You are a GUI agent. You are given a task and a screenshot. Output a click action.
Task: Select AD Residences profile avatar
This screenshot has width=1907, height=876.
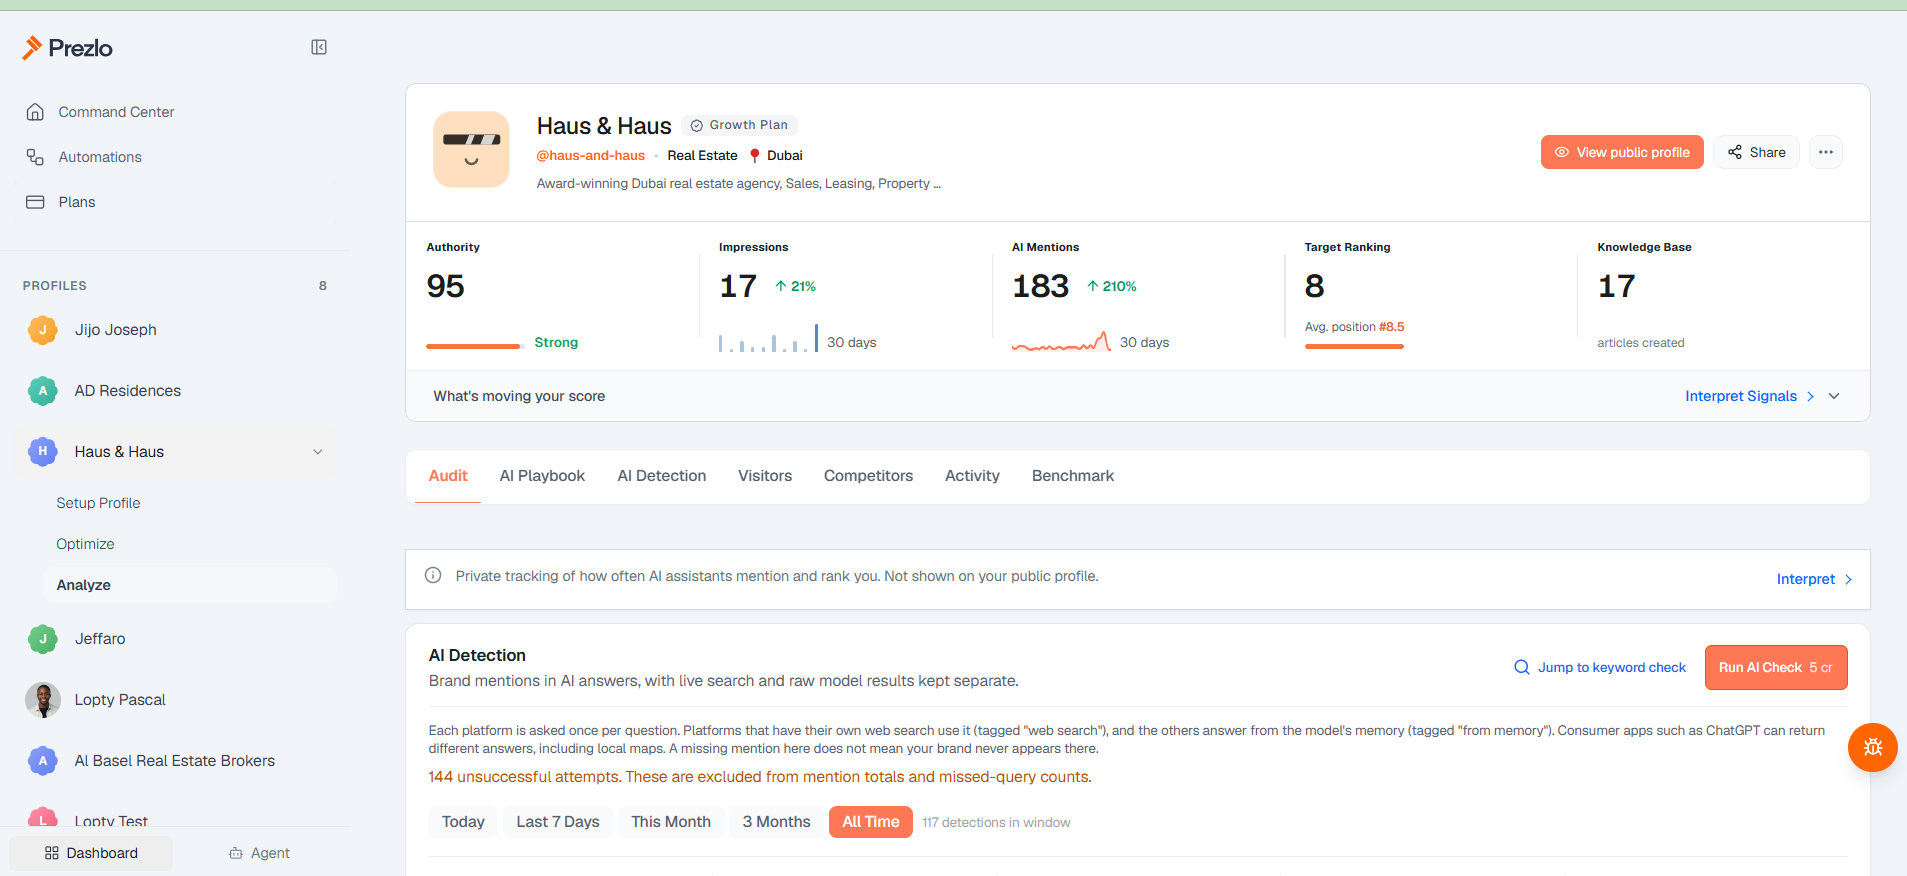click(43, 391)
